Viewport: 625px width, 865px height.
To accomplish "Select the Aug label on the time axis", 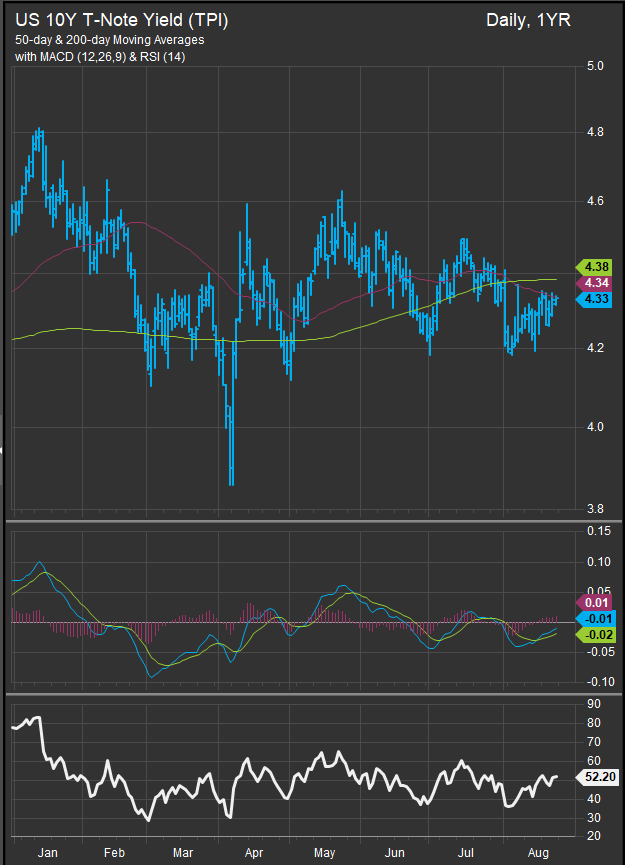I will (x=538, y=854).
